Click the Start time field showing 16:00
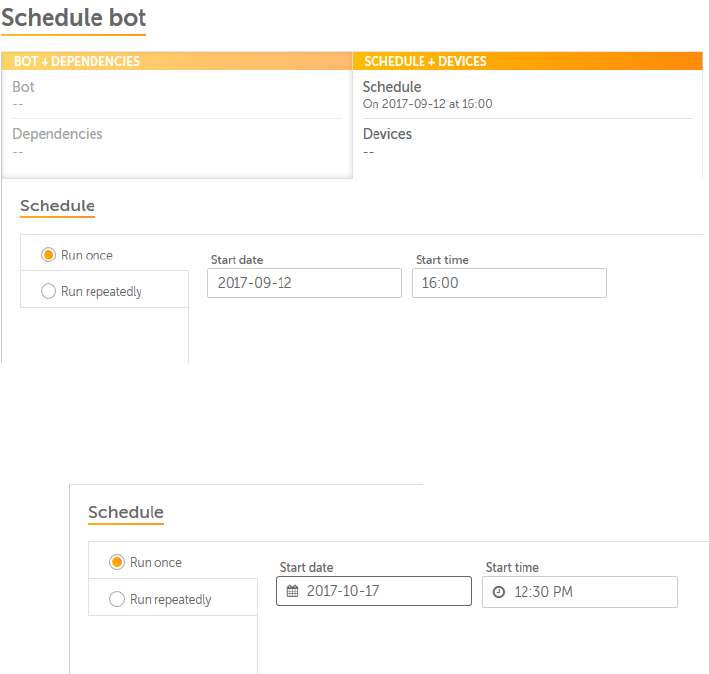 click(509, 283)
